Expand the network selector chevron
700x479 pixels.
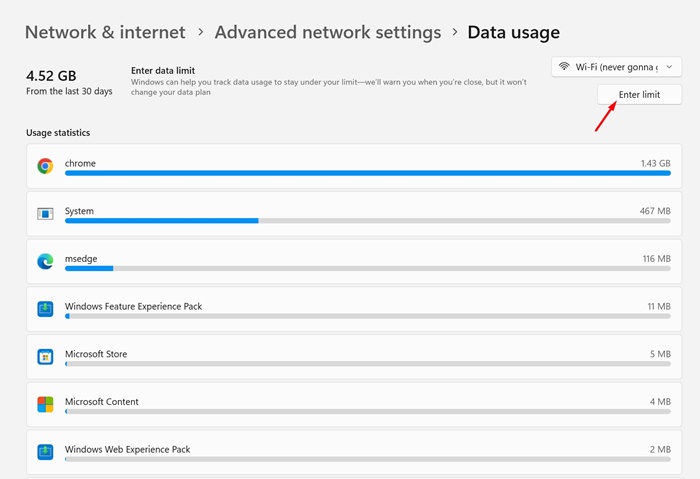coord(669,67)
